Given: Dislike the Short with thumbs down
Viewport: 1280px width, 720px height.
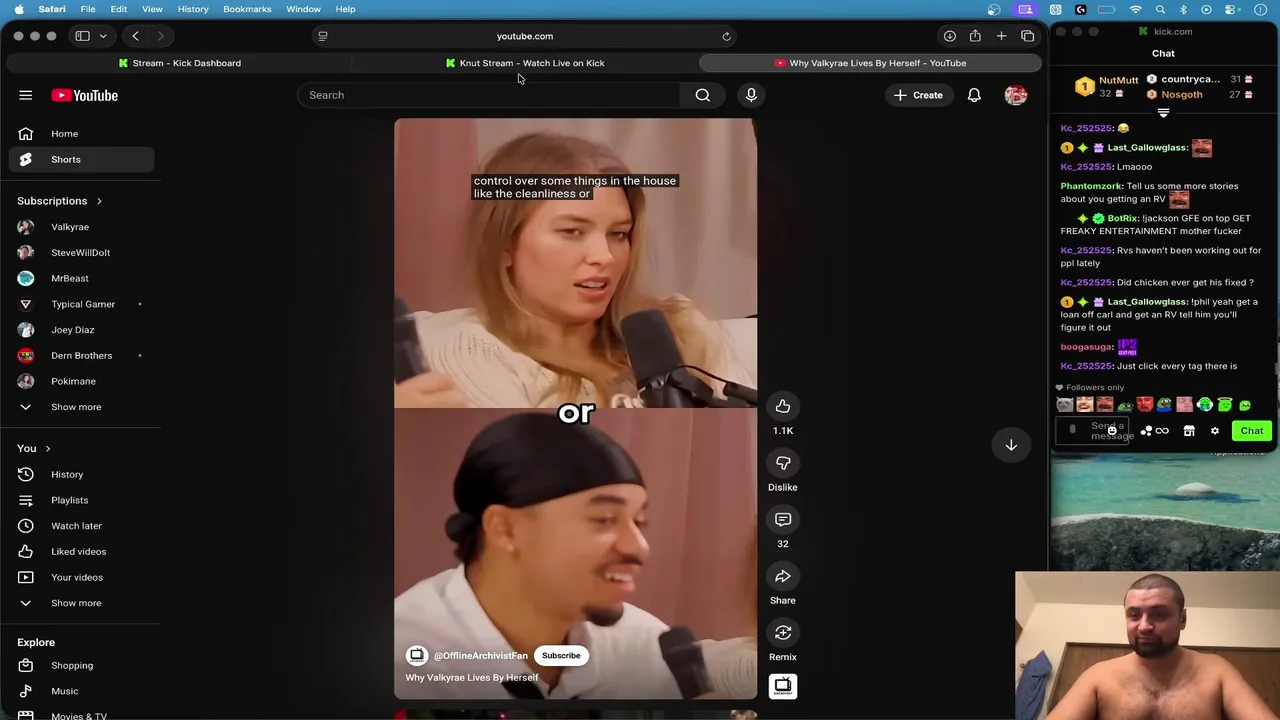Looking at the screenshot, I should click(783, 463).
